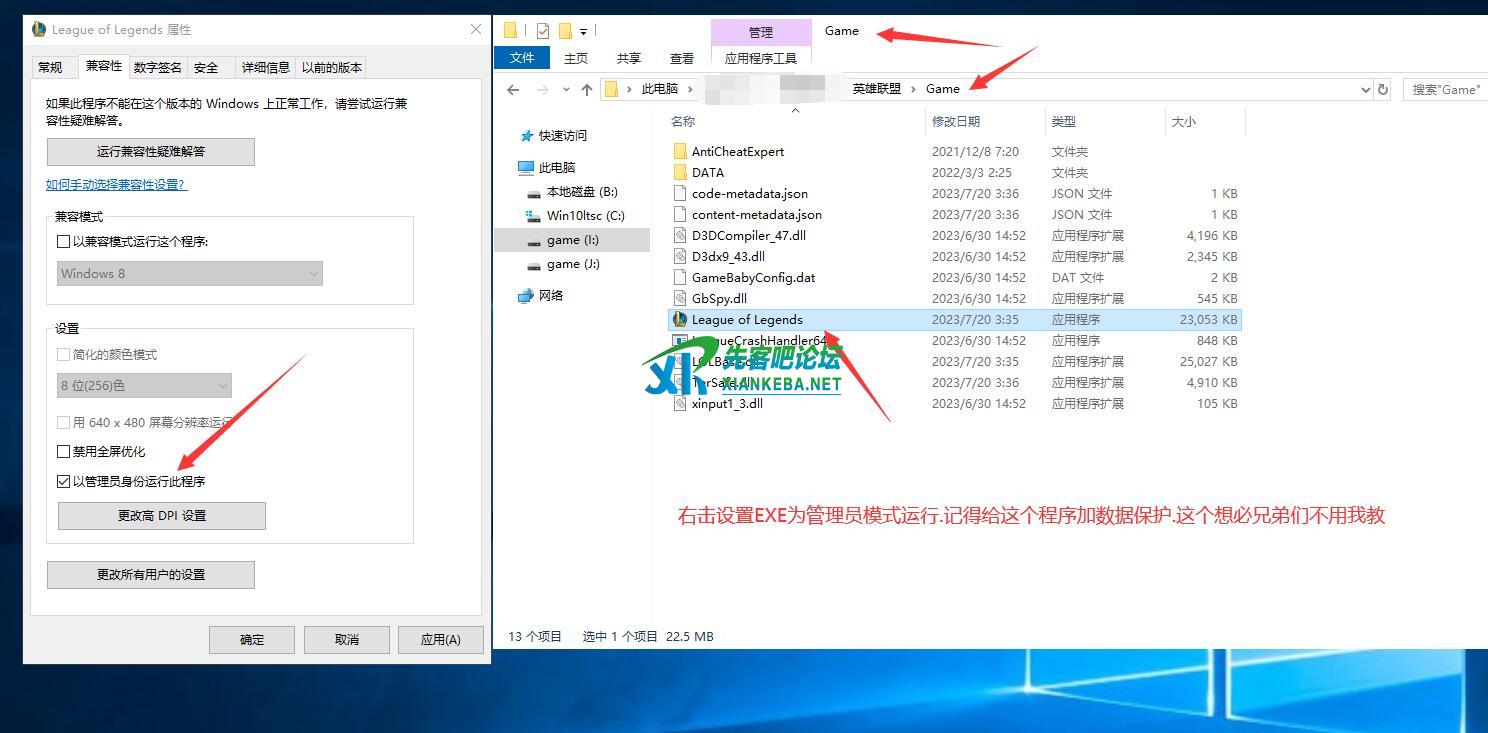Image resolution: width=1488 pixels, height=733 pixels.
Task: Click the 更改高 DPI 设置 button
Action: [162, 516]
